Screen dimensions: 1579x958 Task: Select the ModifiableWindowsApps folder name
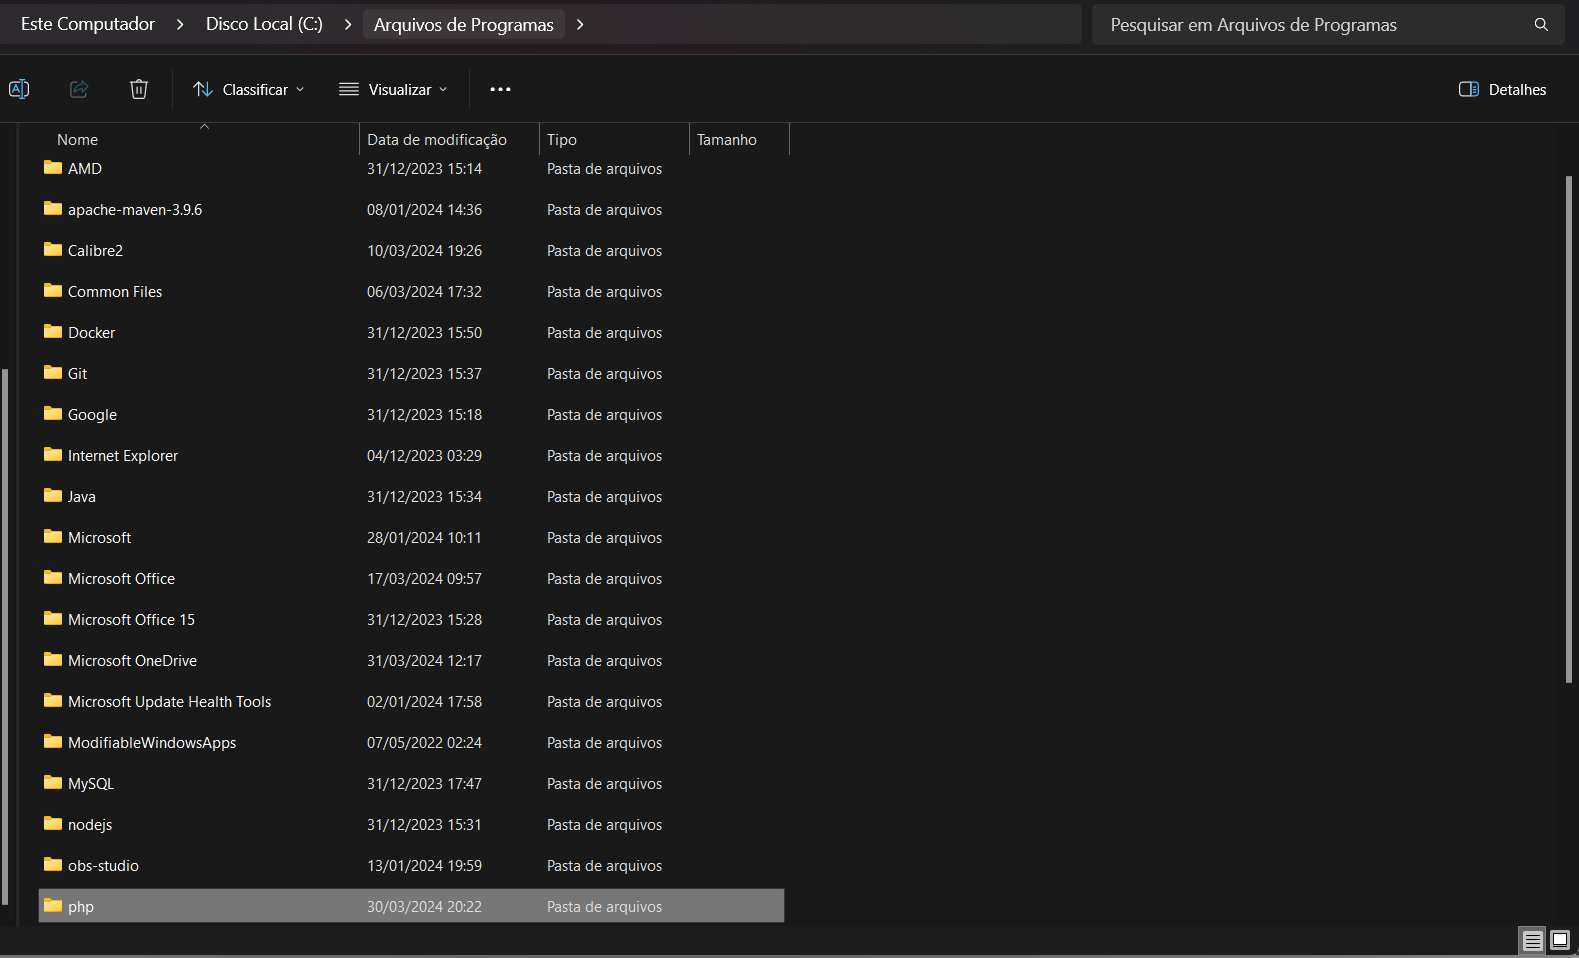coord(152,742)
